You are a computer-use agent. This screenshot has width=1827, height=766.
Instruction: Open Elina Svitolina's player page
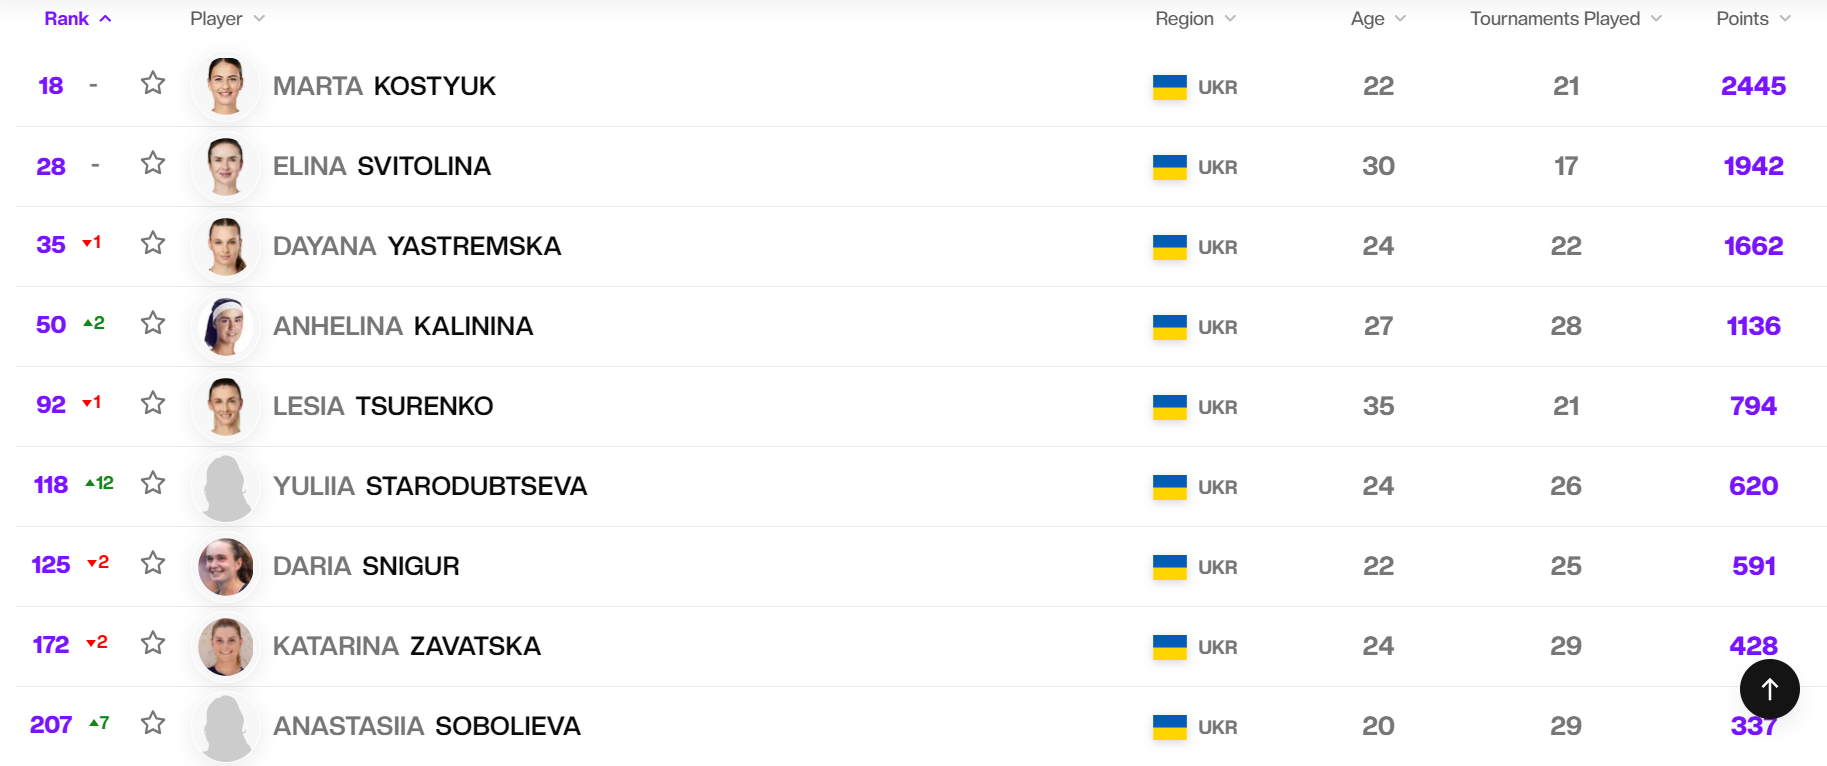[x=382, y=166]
